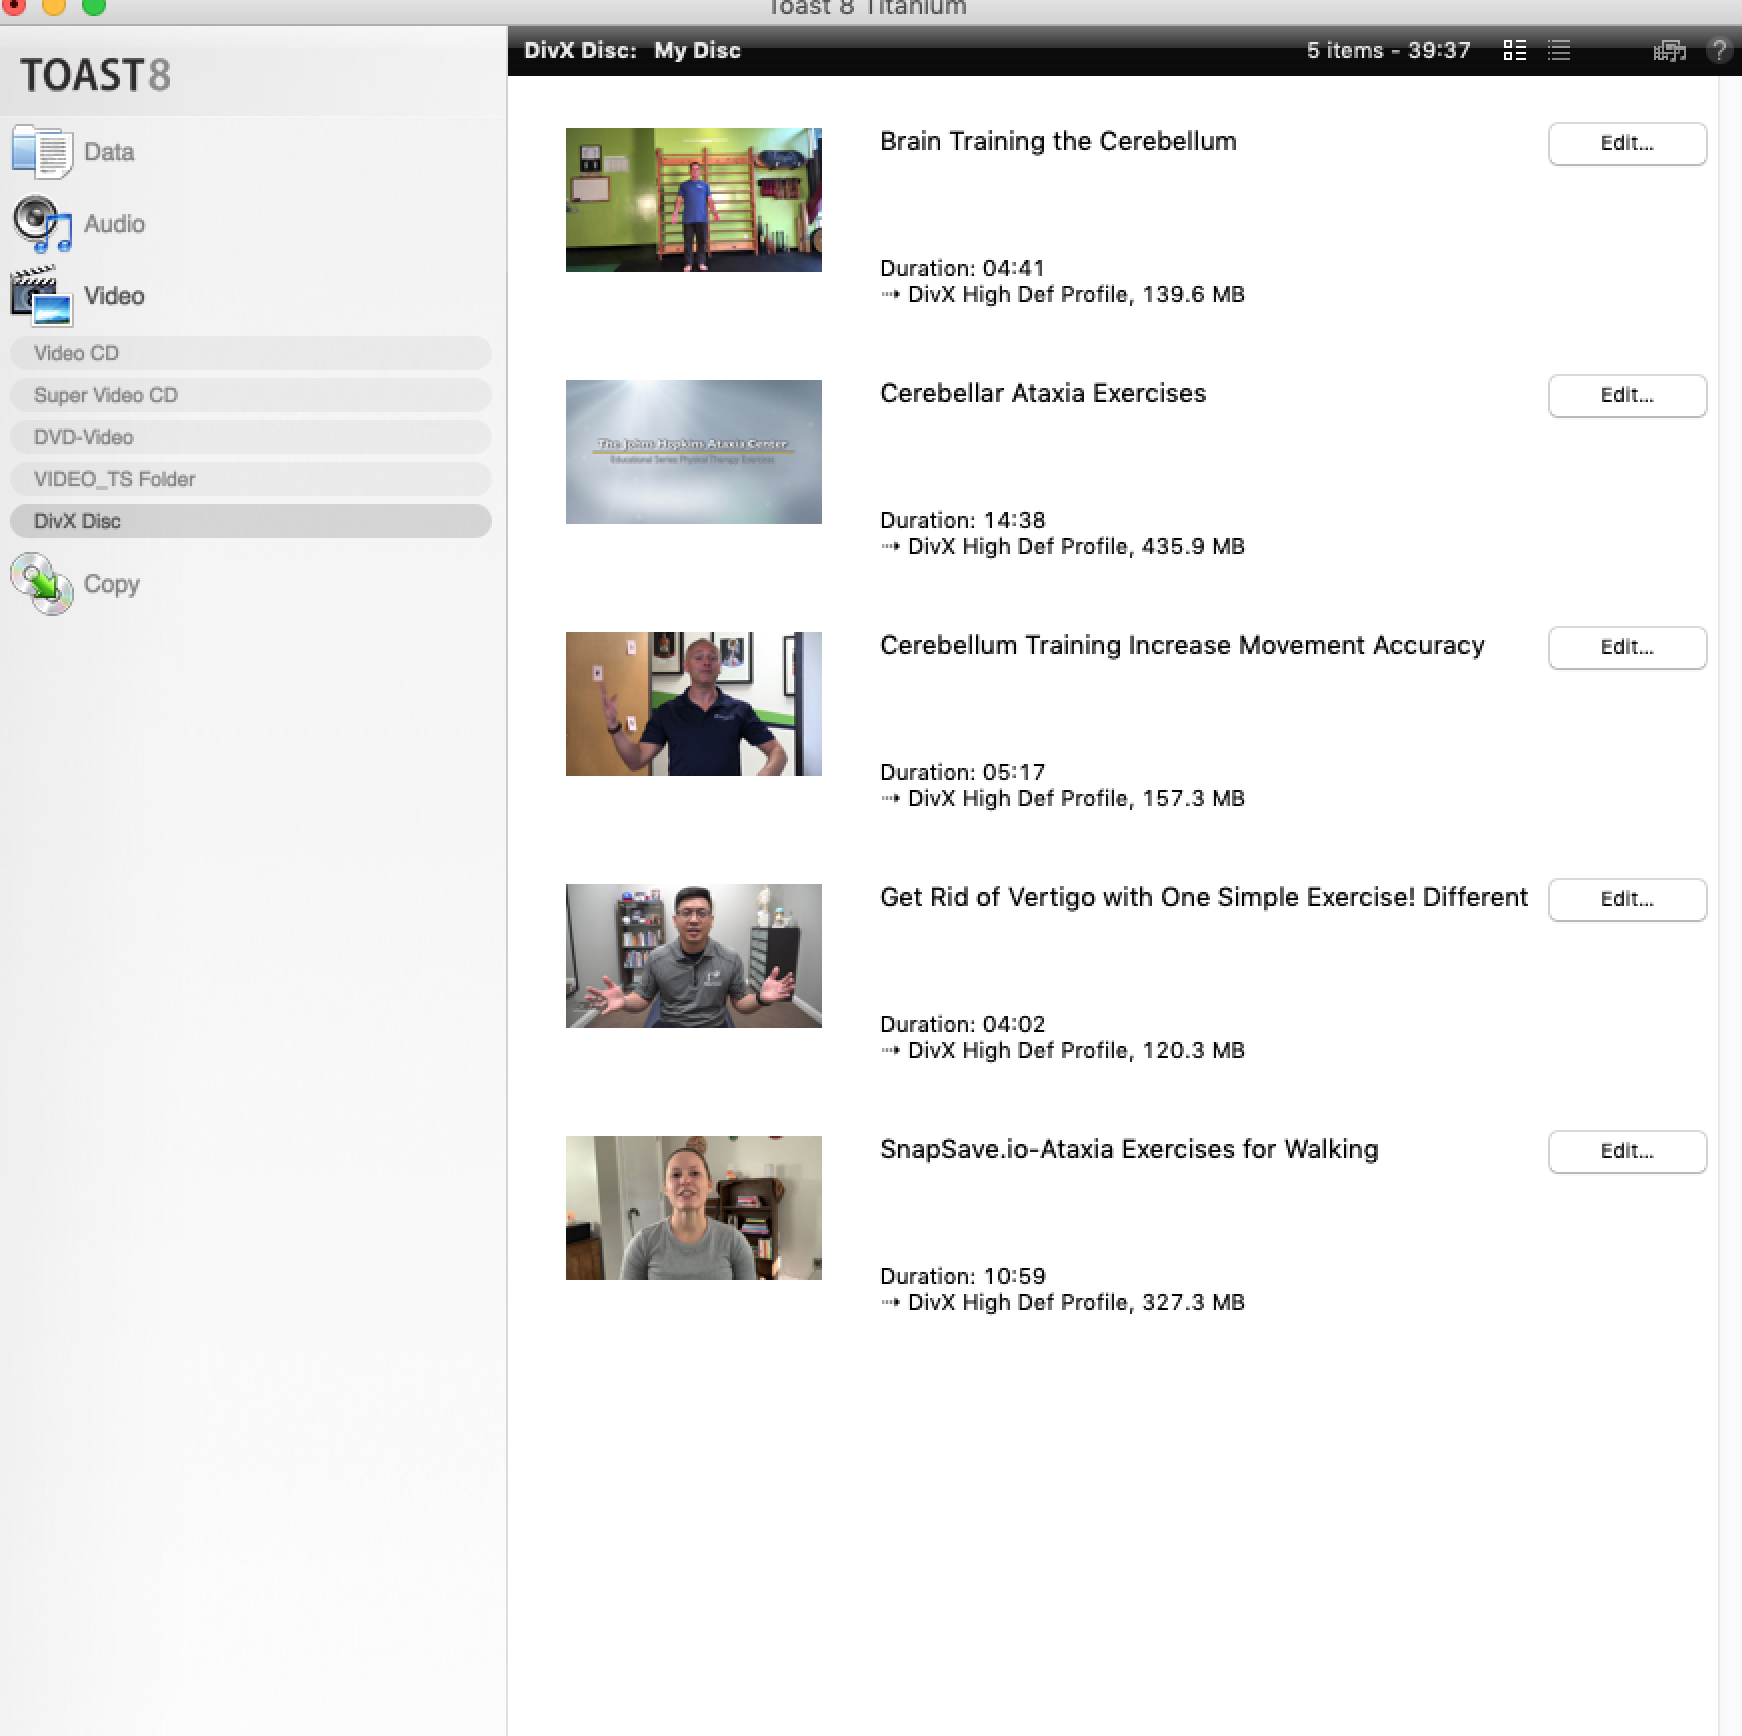Select Get Rid of Vertigo thumbnail
Image resolution: width=1742 pixels, height=1736 pixels.
[x=694, y=956]
